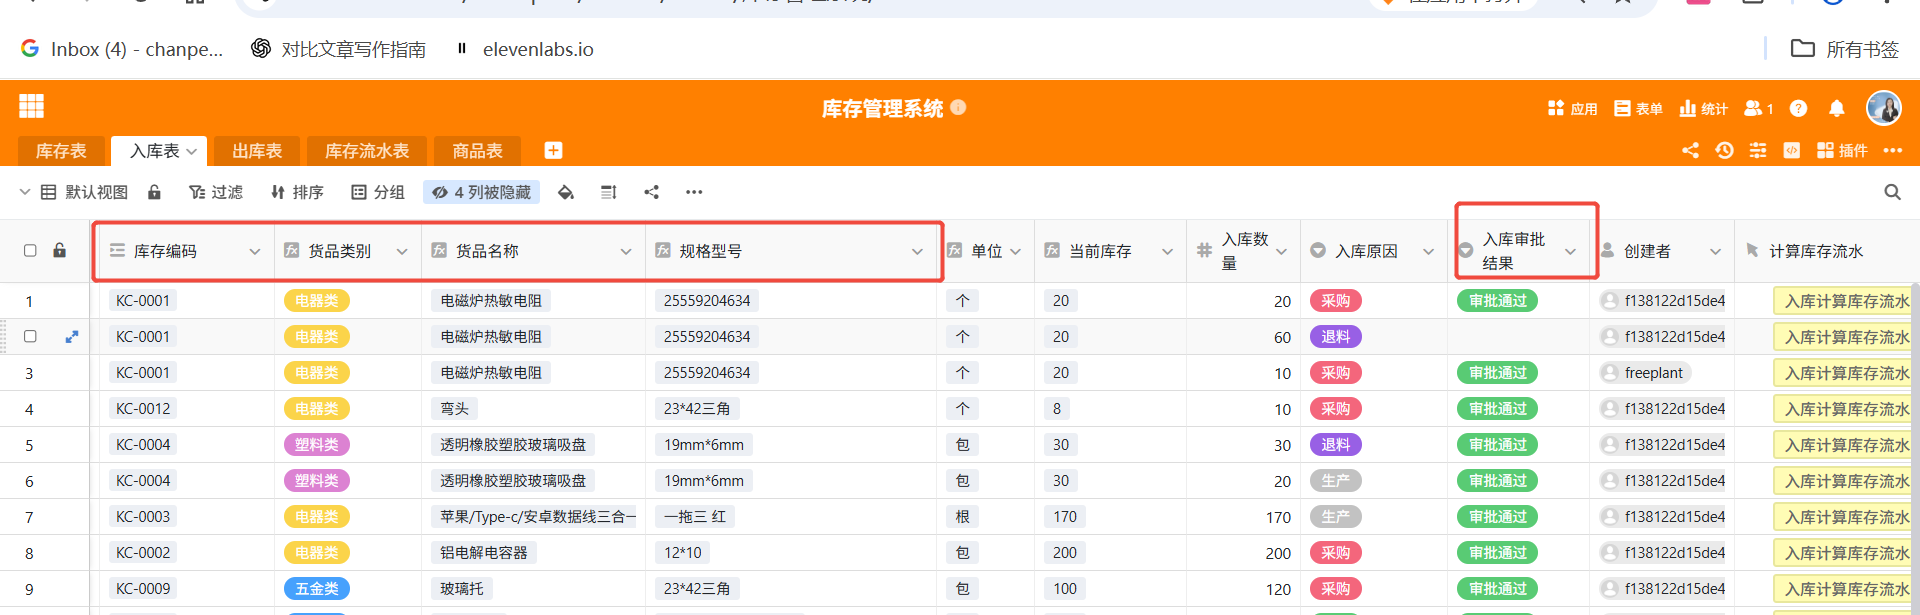
Task: Switch to the 库存流水表 tab
Action: point(367,151)
